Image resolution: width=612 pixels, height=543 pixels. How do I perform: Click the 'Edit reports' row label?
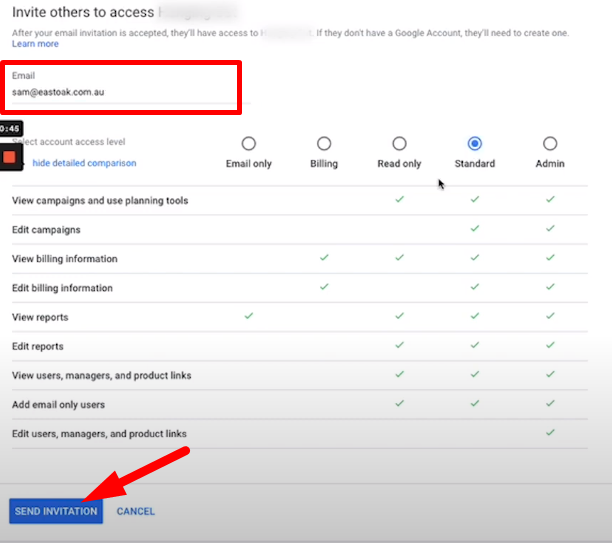[37, 346]
